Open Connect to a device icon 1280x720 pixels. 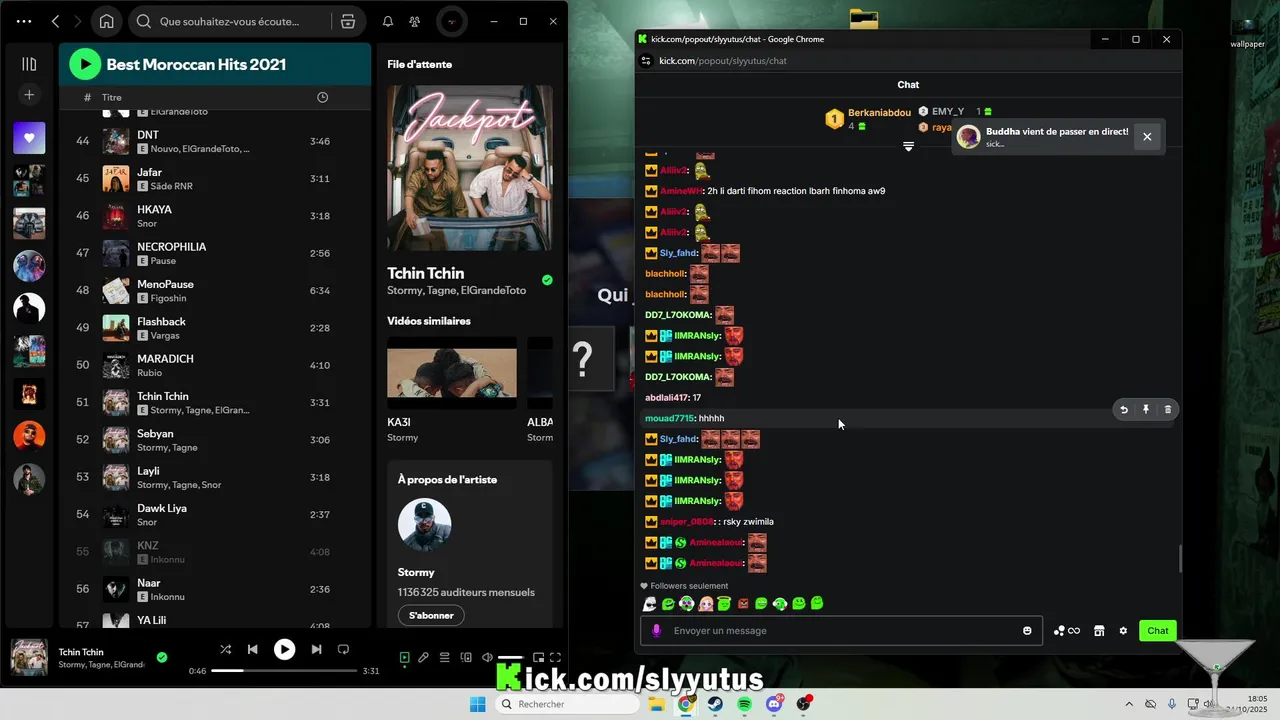466,658
